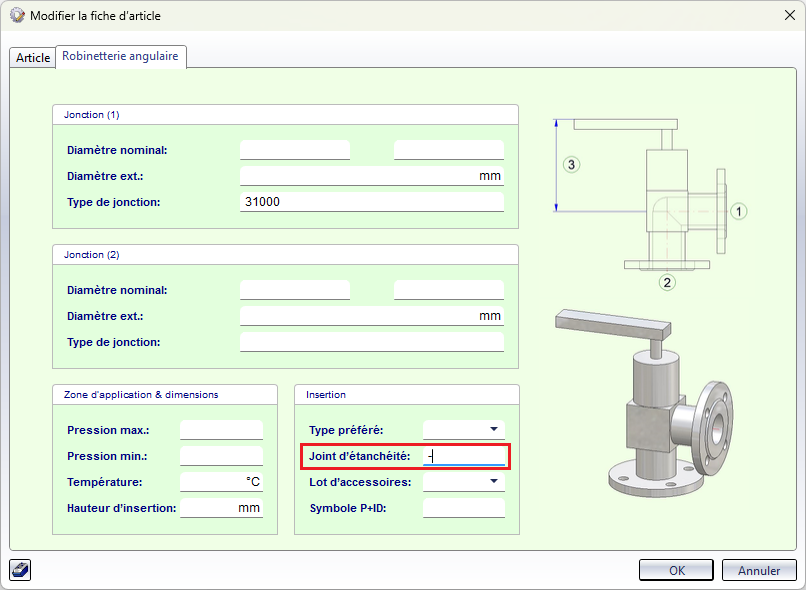Click the Symbole P+ID input field
806x590 pixels.
point(464,508)
